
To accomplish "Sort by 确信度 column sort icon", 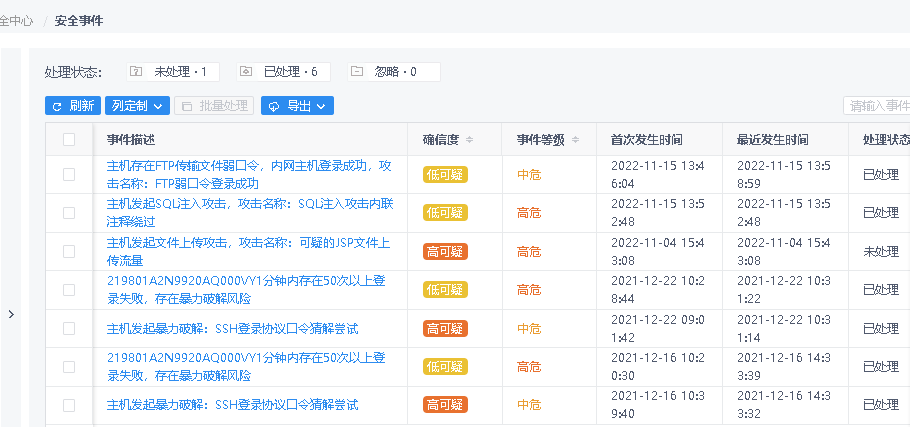I will pos(470,140).
